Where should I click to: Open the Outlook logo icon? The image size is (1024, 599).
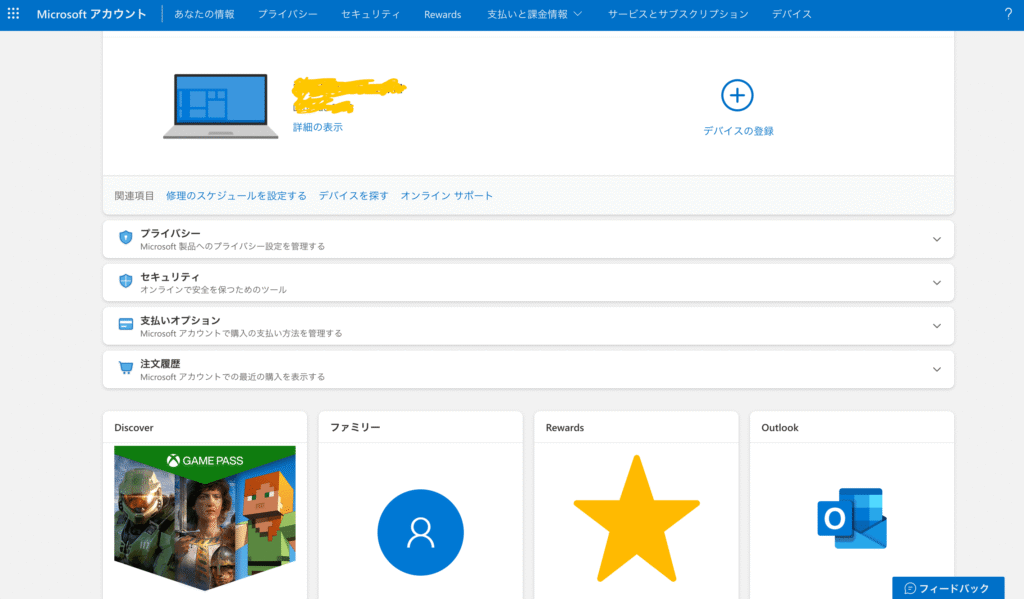coord(852,518)
